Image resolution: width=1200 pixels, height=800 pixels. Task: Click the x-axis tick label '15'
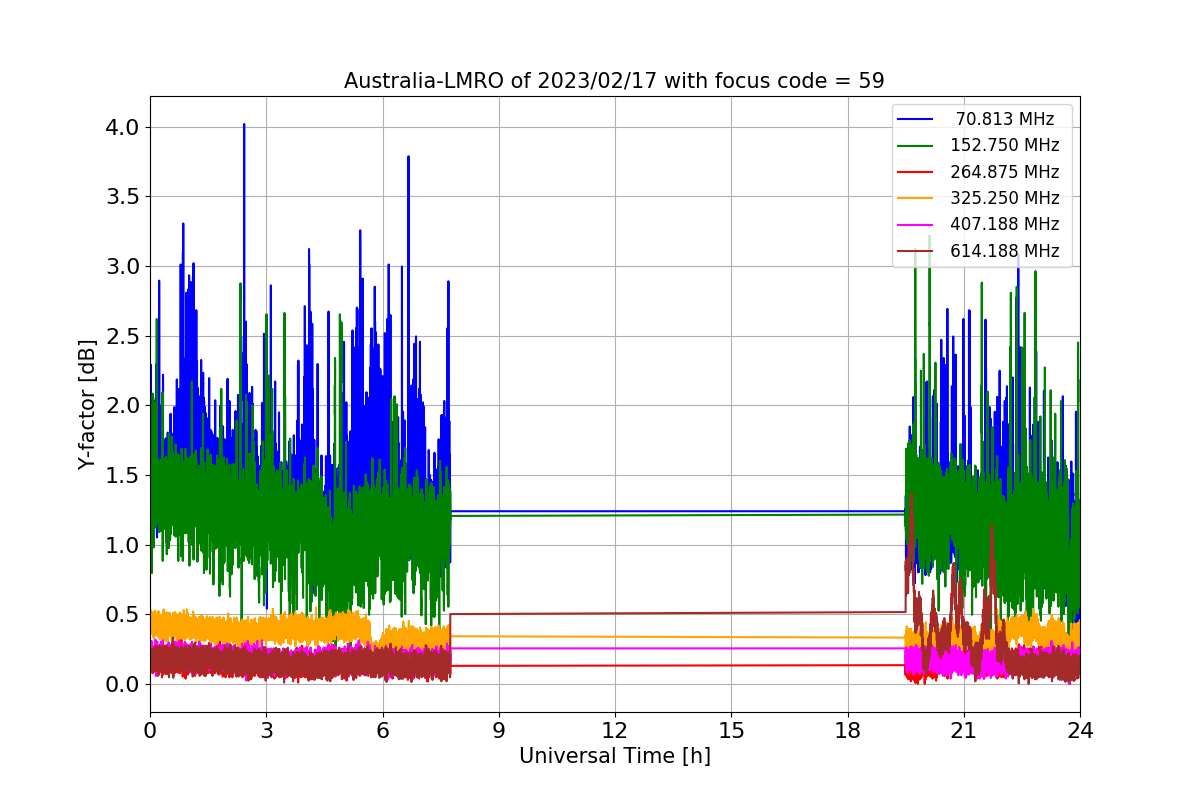click(x=731, y=730)
